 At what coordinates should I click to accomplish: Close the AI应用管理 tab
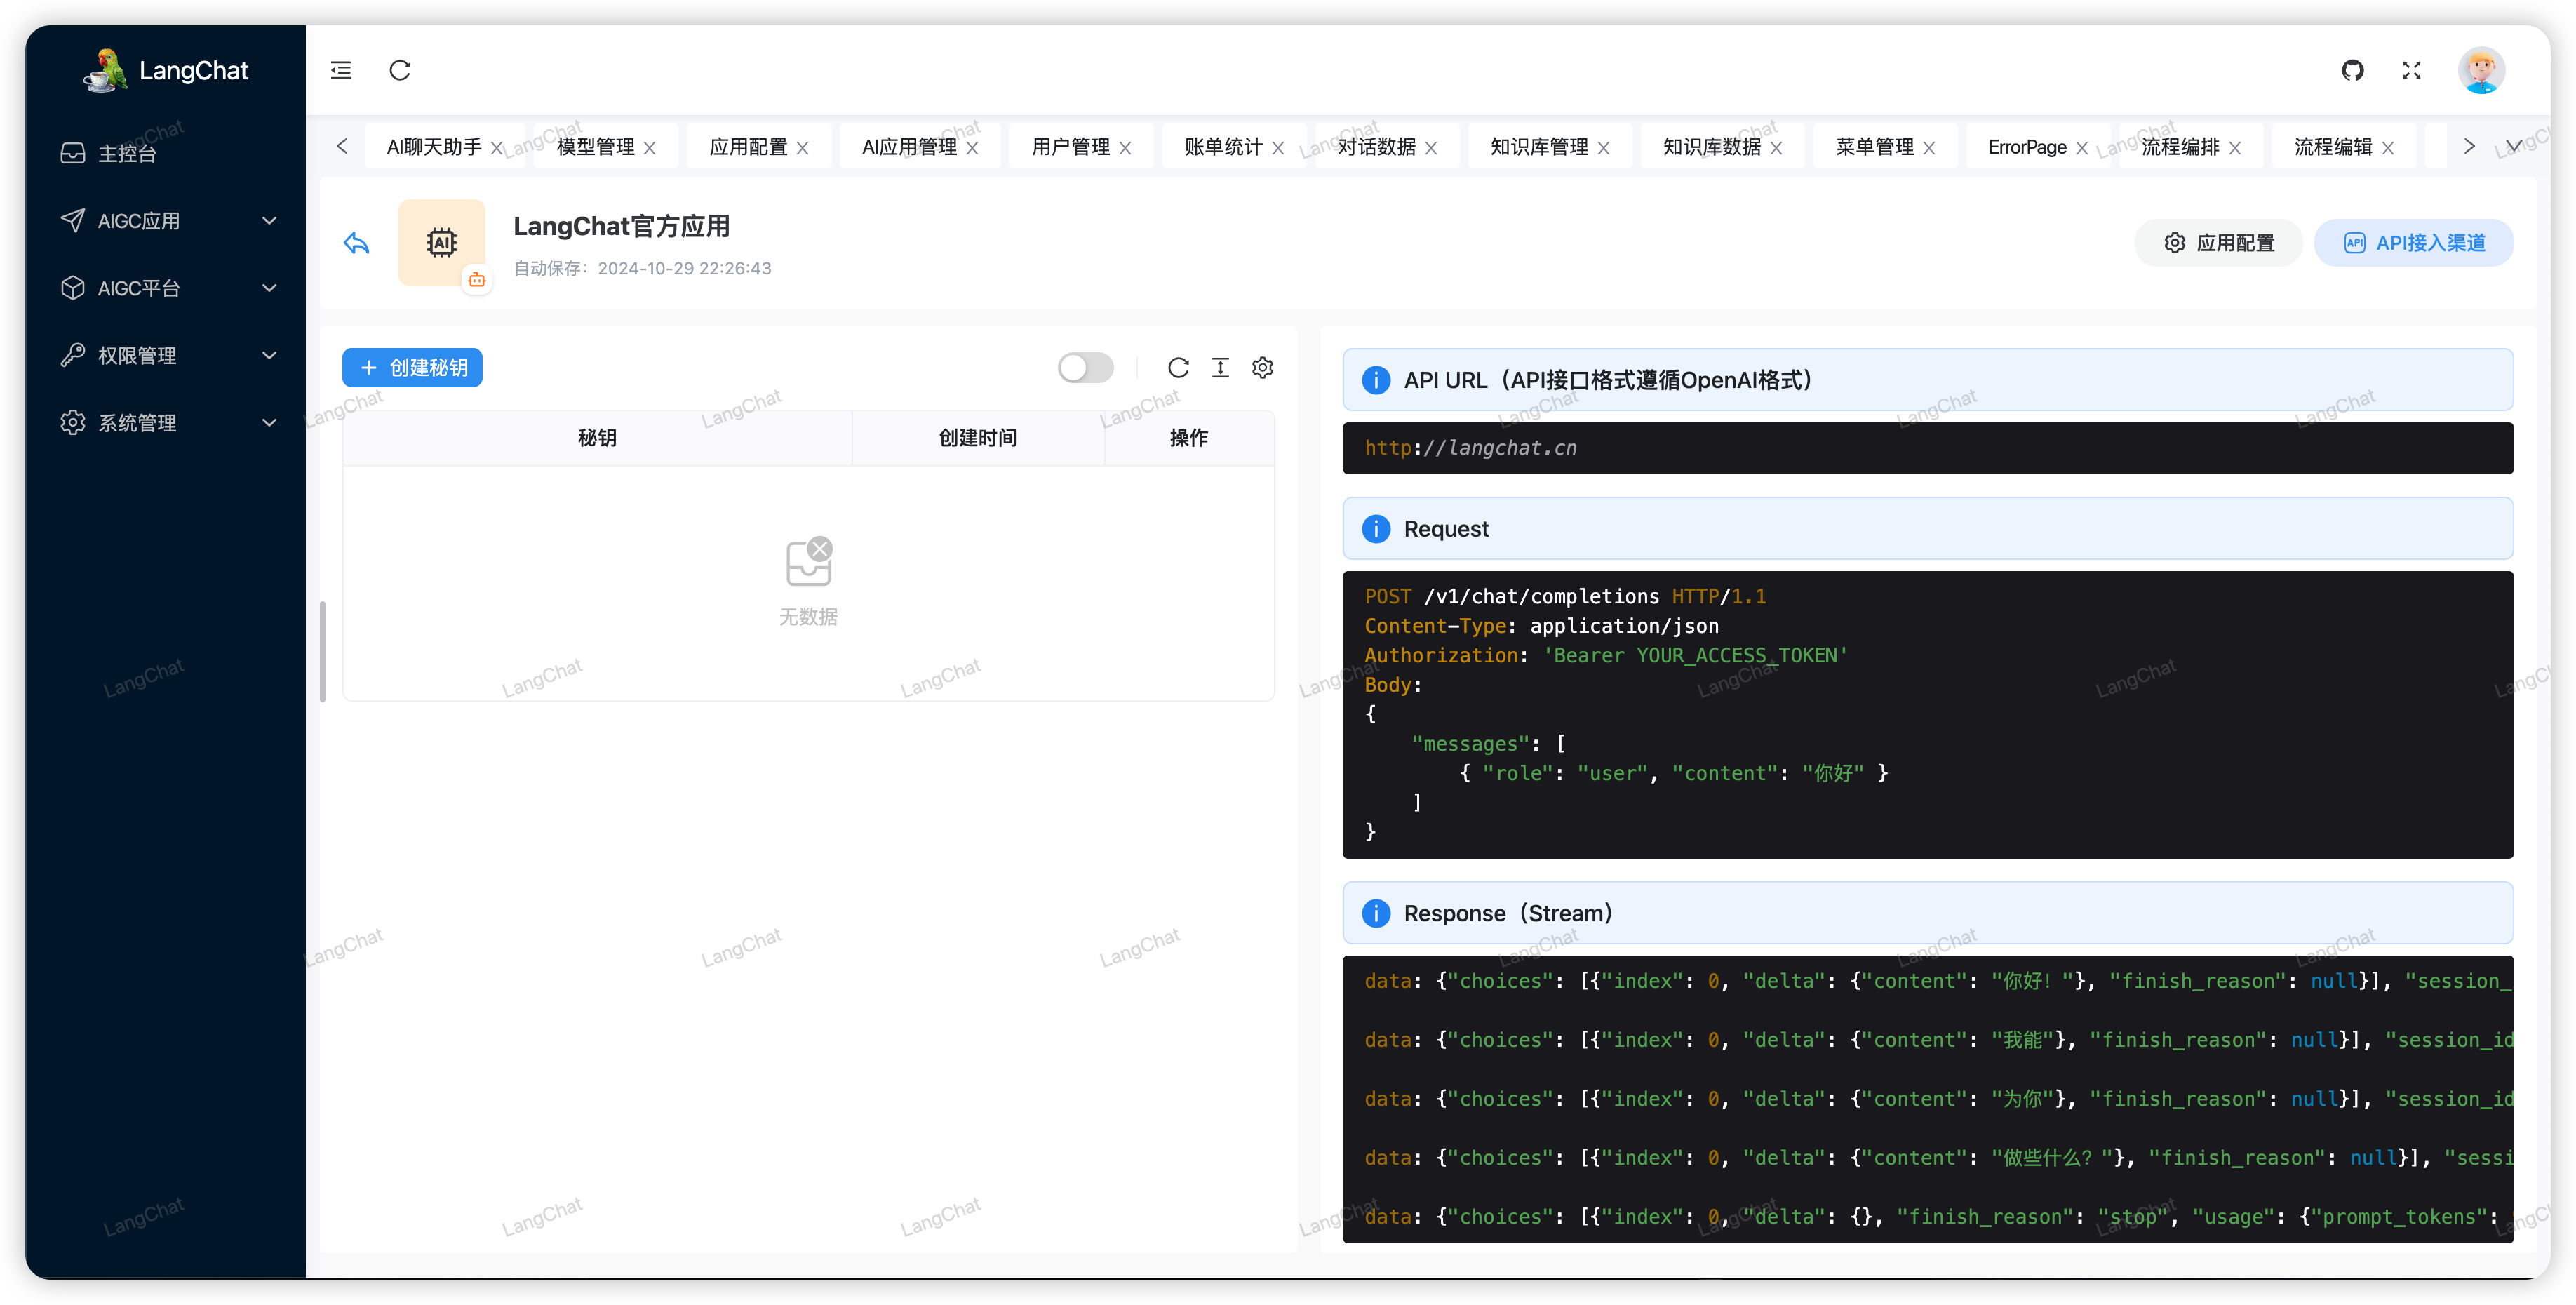click(x=973, y=148)
